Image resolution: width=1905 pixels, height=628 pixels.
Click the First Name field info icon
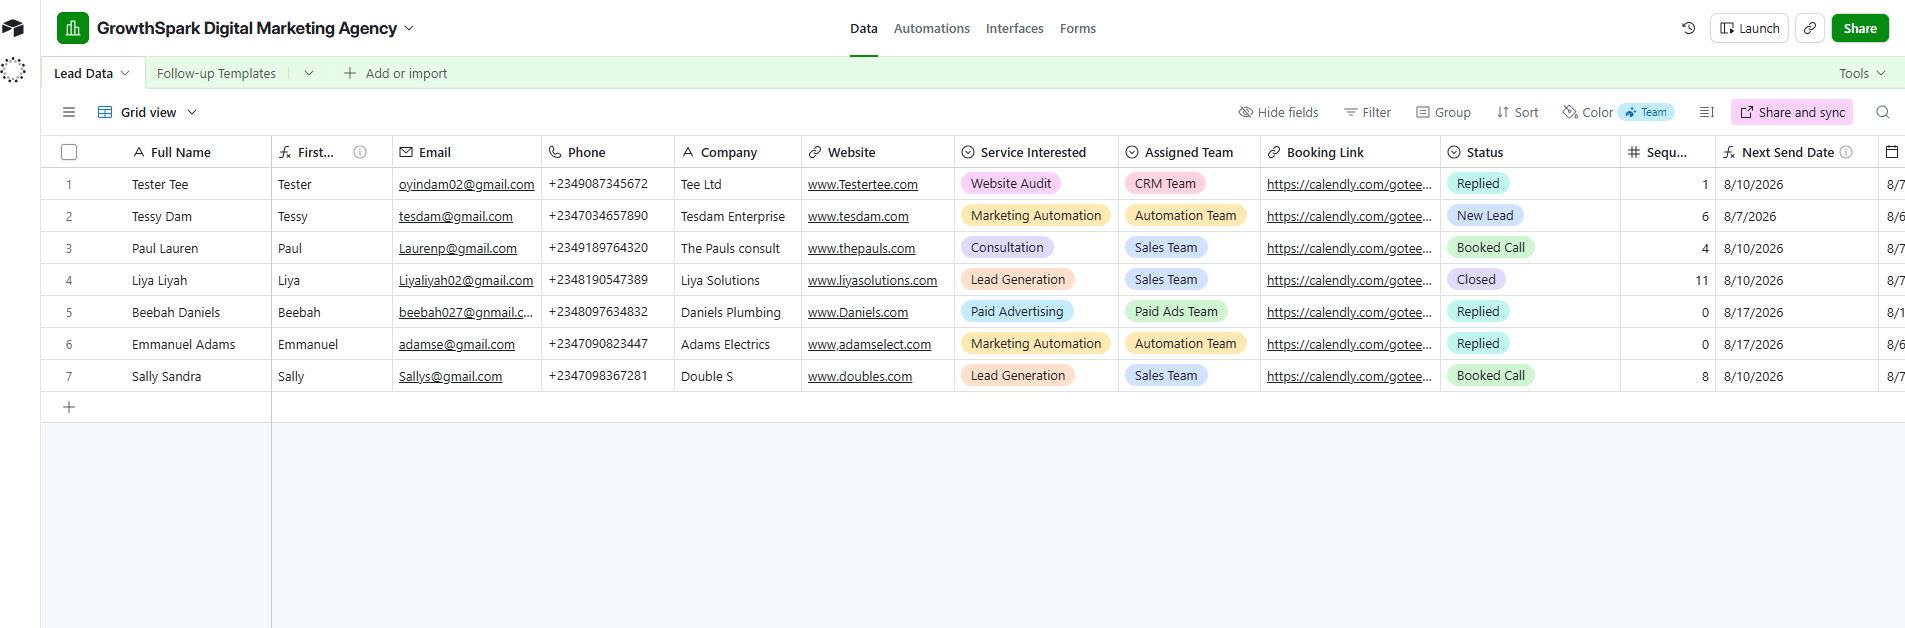point(360,152)
